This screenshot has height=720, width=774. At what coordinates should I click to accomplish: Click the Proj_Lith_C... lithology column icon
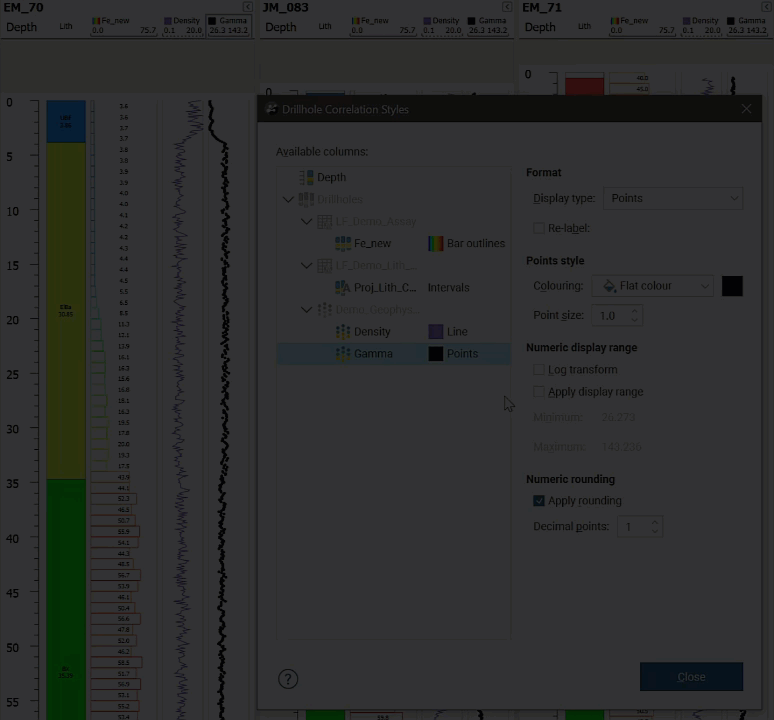point(343,287)
